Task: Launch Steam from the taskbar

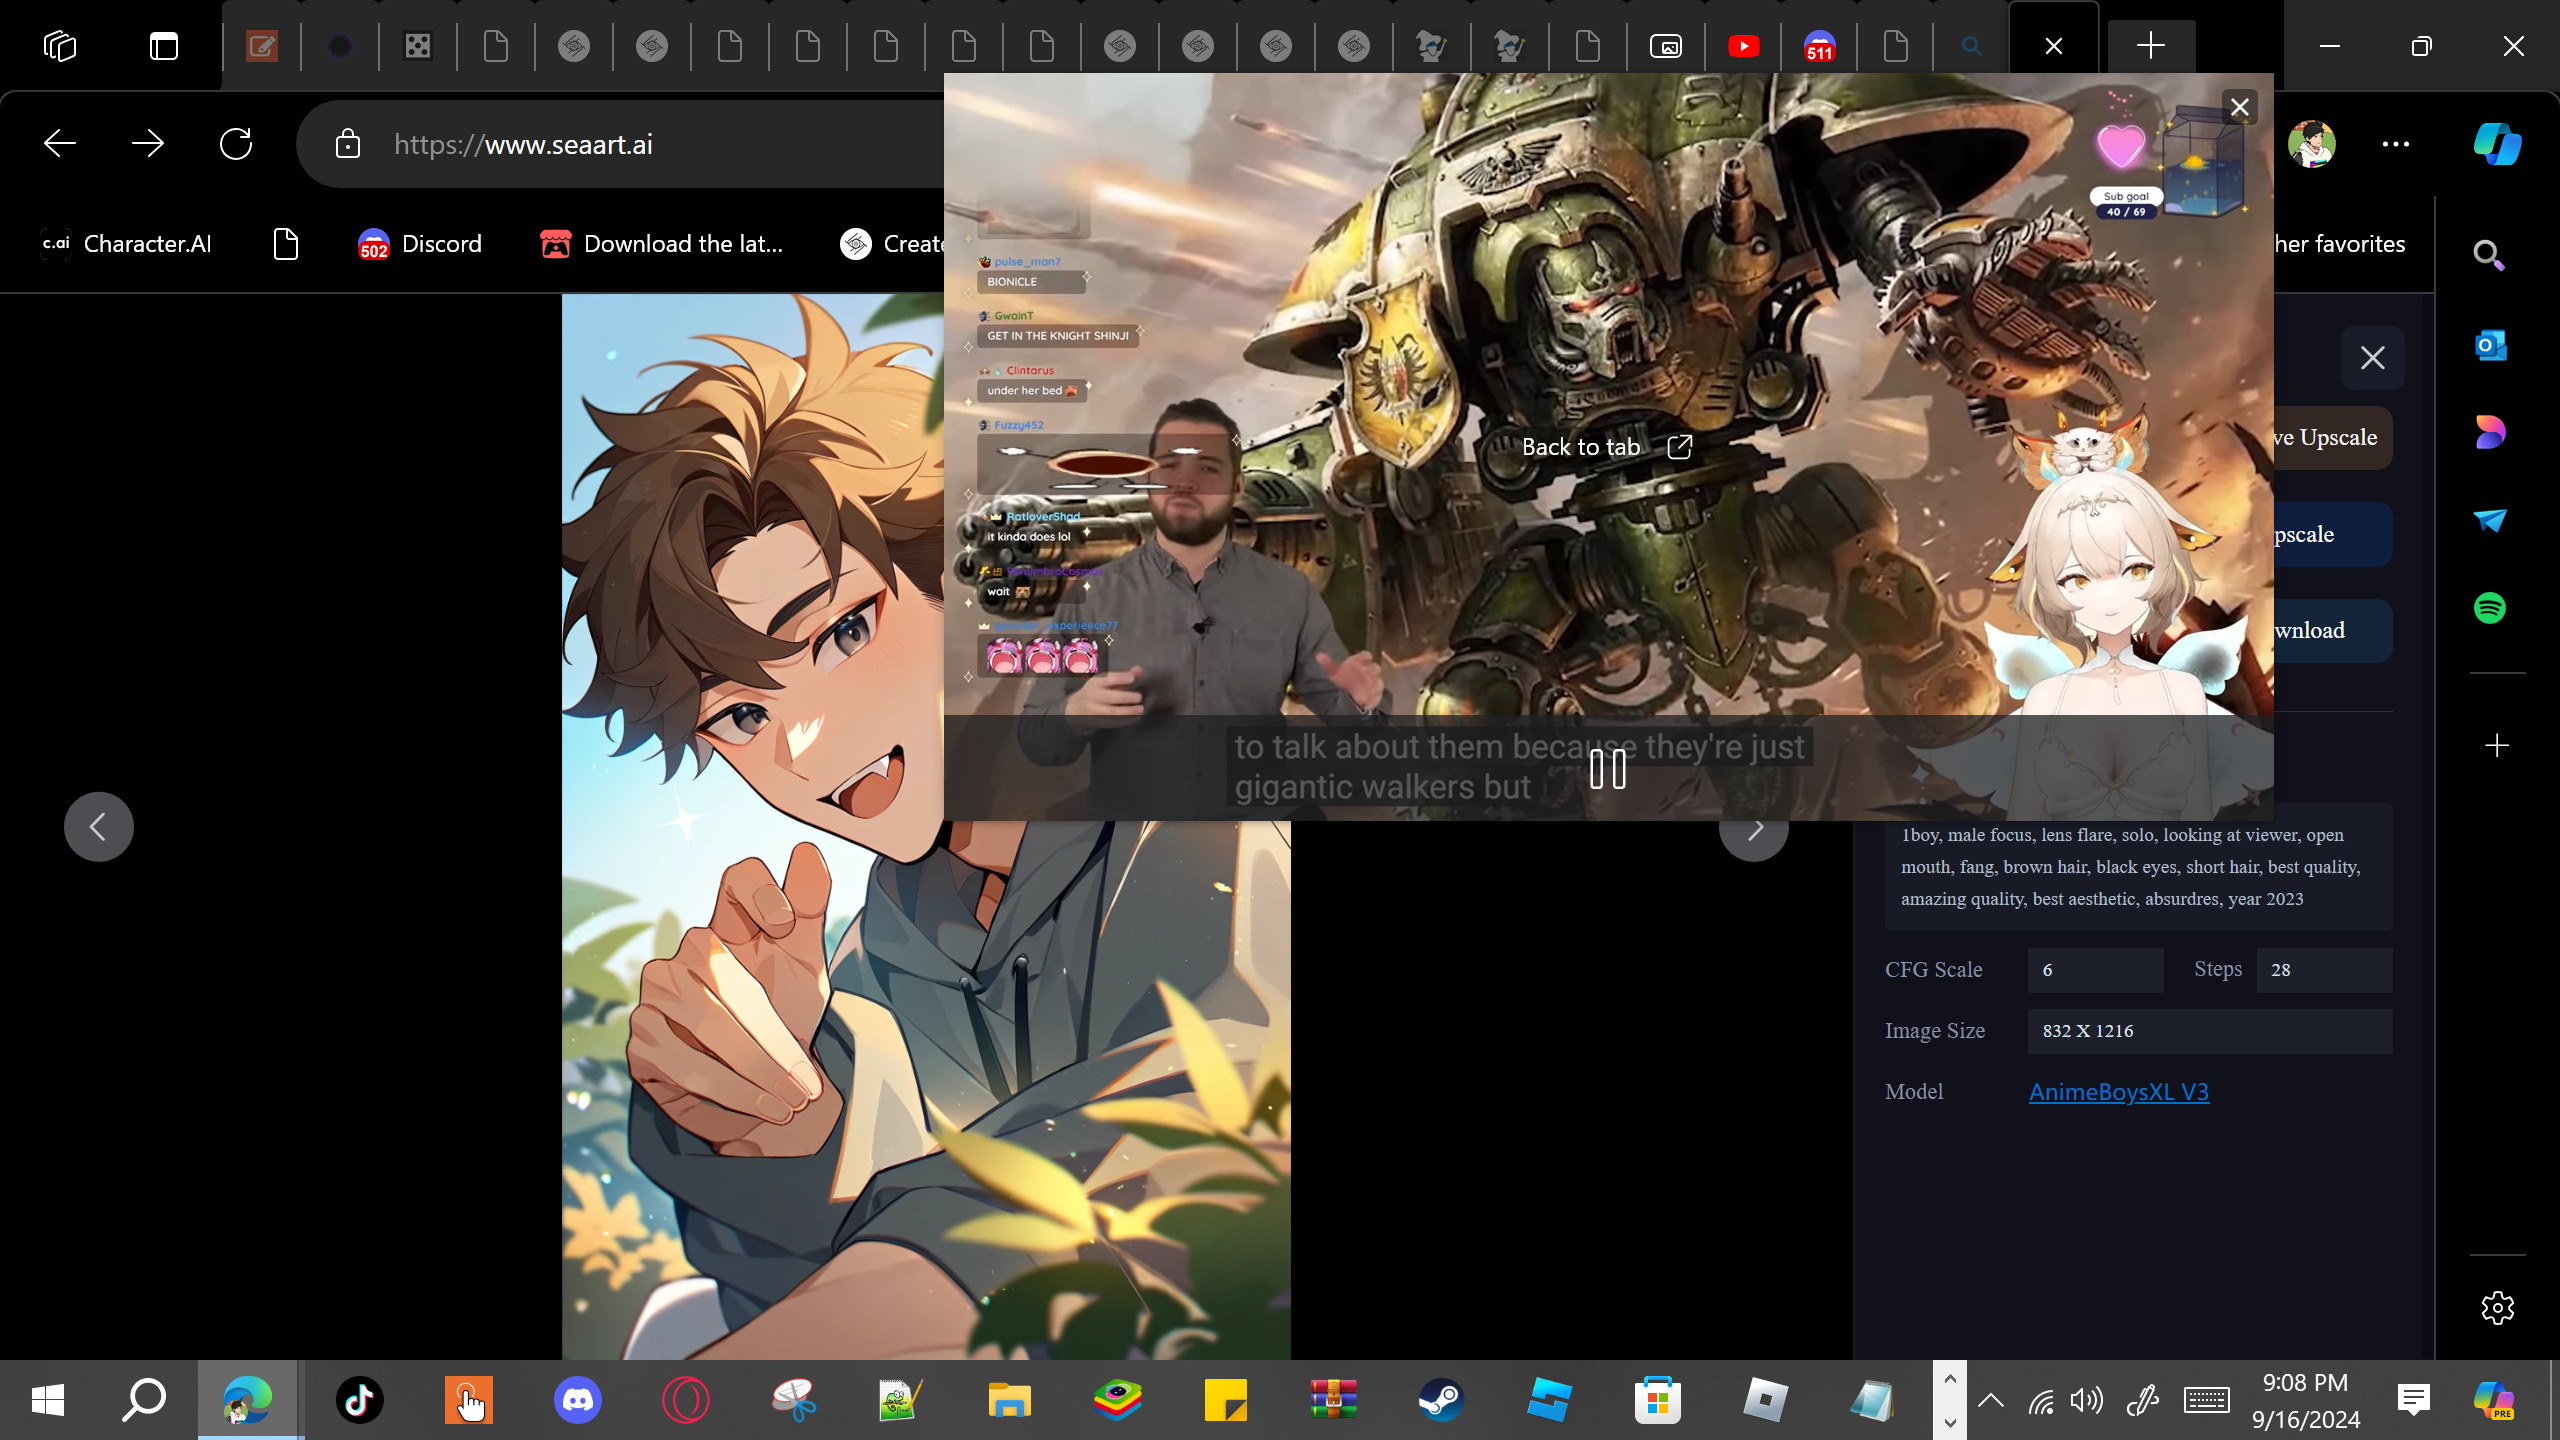Action: click(1442, 1400)
